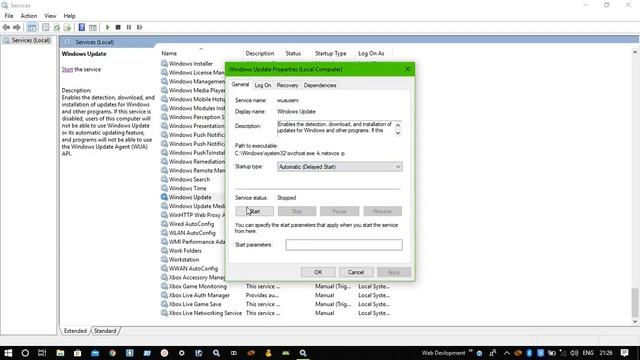Select the Wired AutoConfig service
The height and width of the screenshot is (360, 640).
tap(191, 224)
